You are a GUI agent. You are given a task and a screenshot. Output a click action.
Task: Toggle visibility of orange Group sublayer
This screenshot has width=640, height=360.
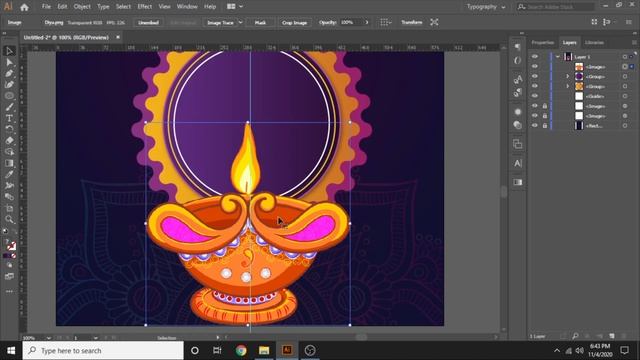point(535,86)
